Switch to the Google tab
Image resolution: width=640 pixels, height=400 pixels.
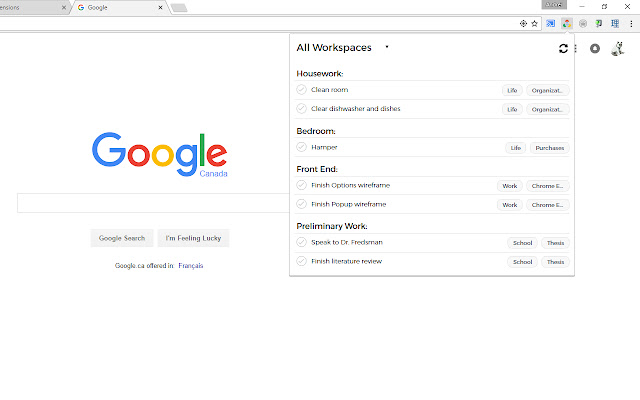click(118, 7)
